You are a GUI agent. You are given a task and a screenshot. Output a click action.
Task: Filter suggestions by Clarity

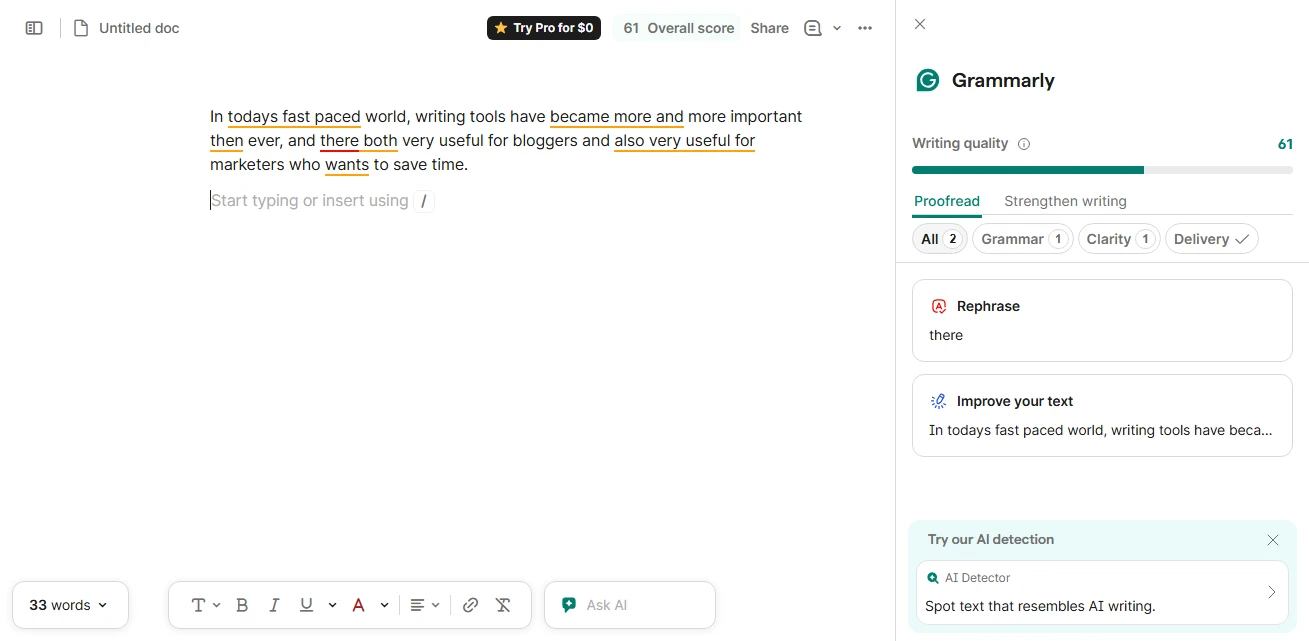click(1119, 239)
